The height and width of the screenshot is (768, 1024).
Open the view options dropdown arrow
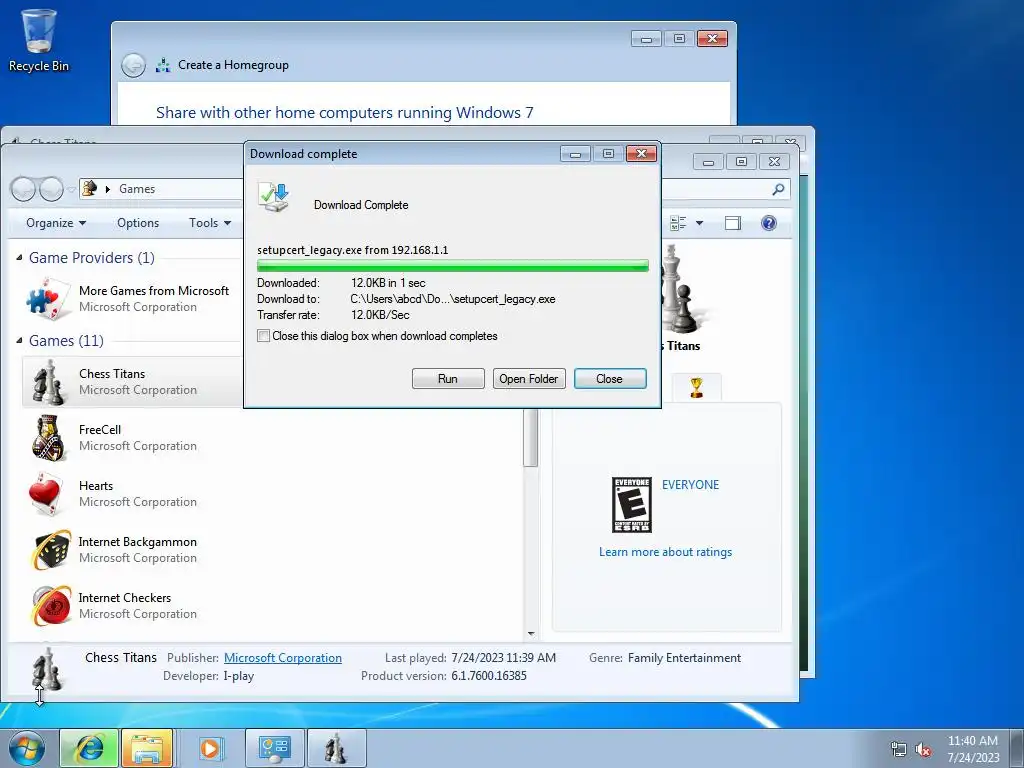pos(699,223)
